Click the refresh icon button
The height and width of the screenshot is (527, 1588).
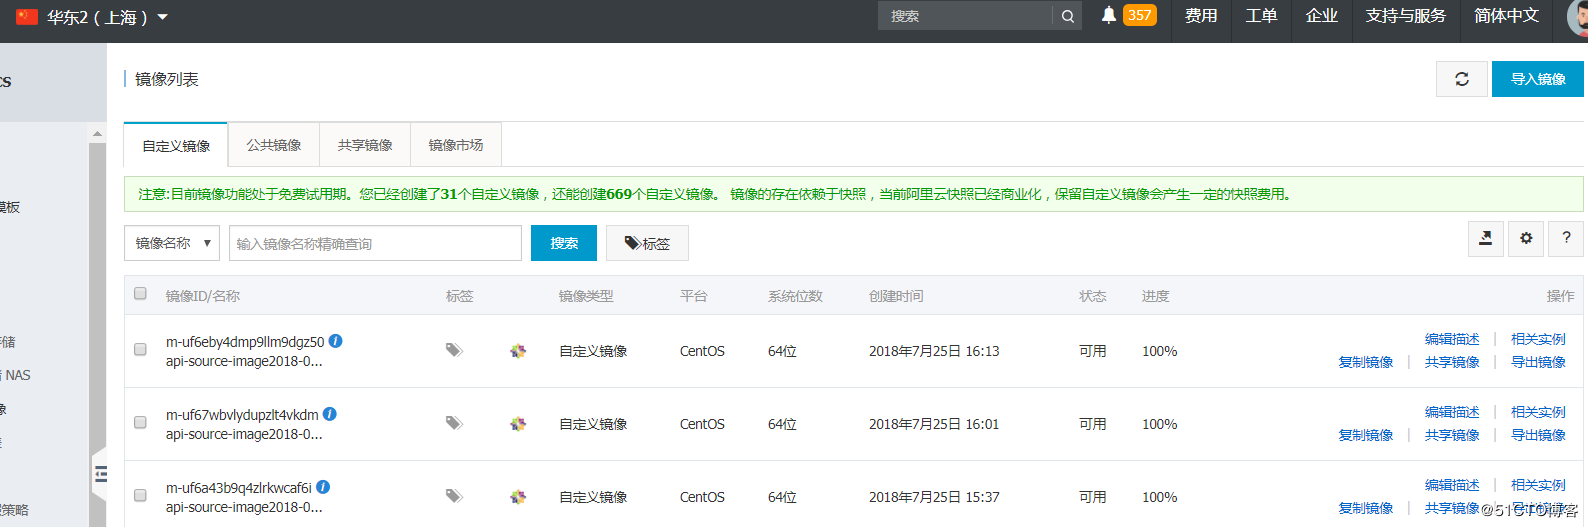point(1462,79)
